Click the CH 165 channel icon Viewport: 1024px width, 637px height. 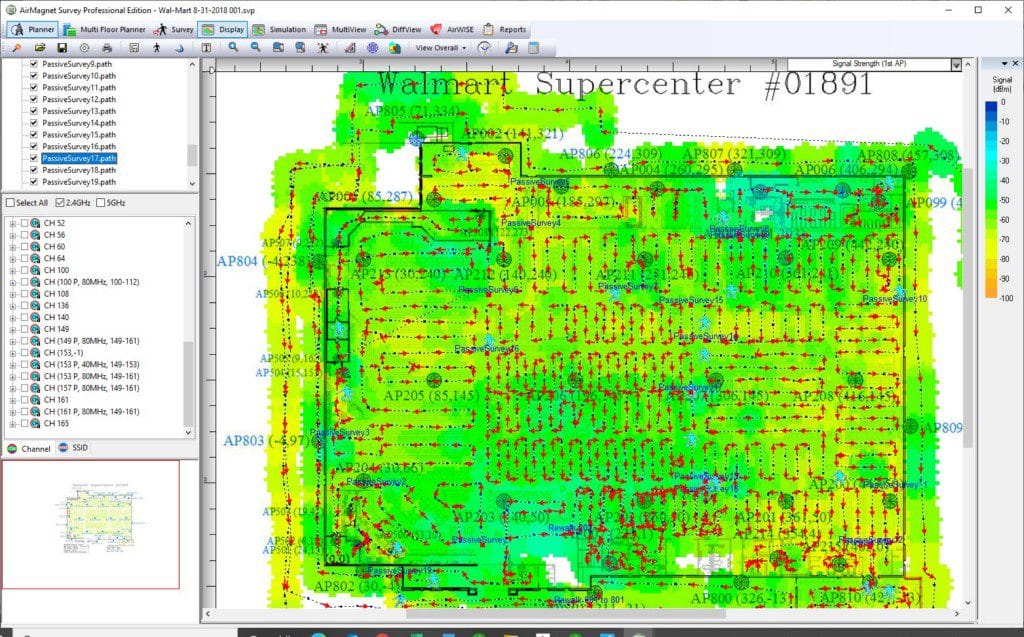click(x=35, y=424)
